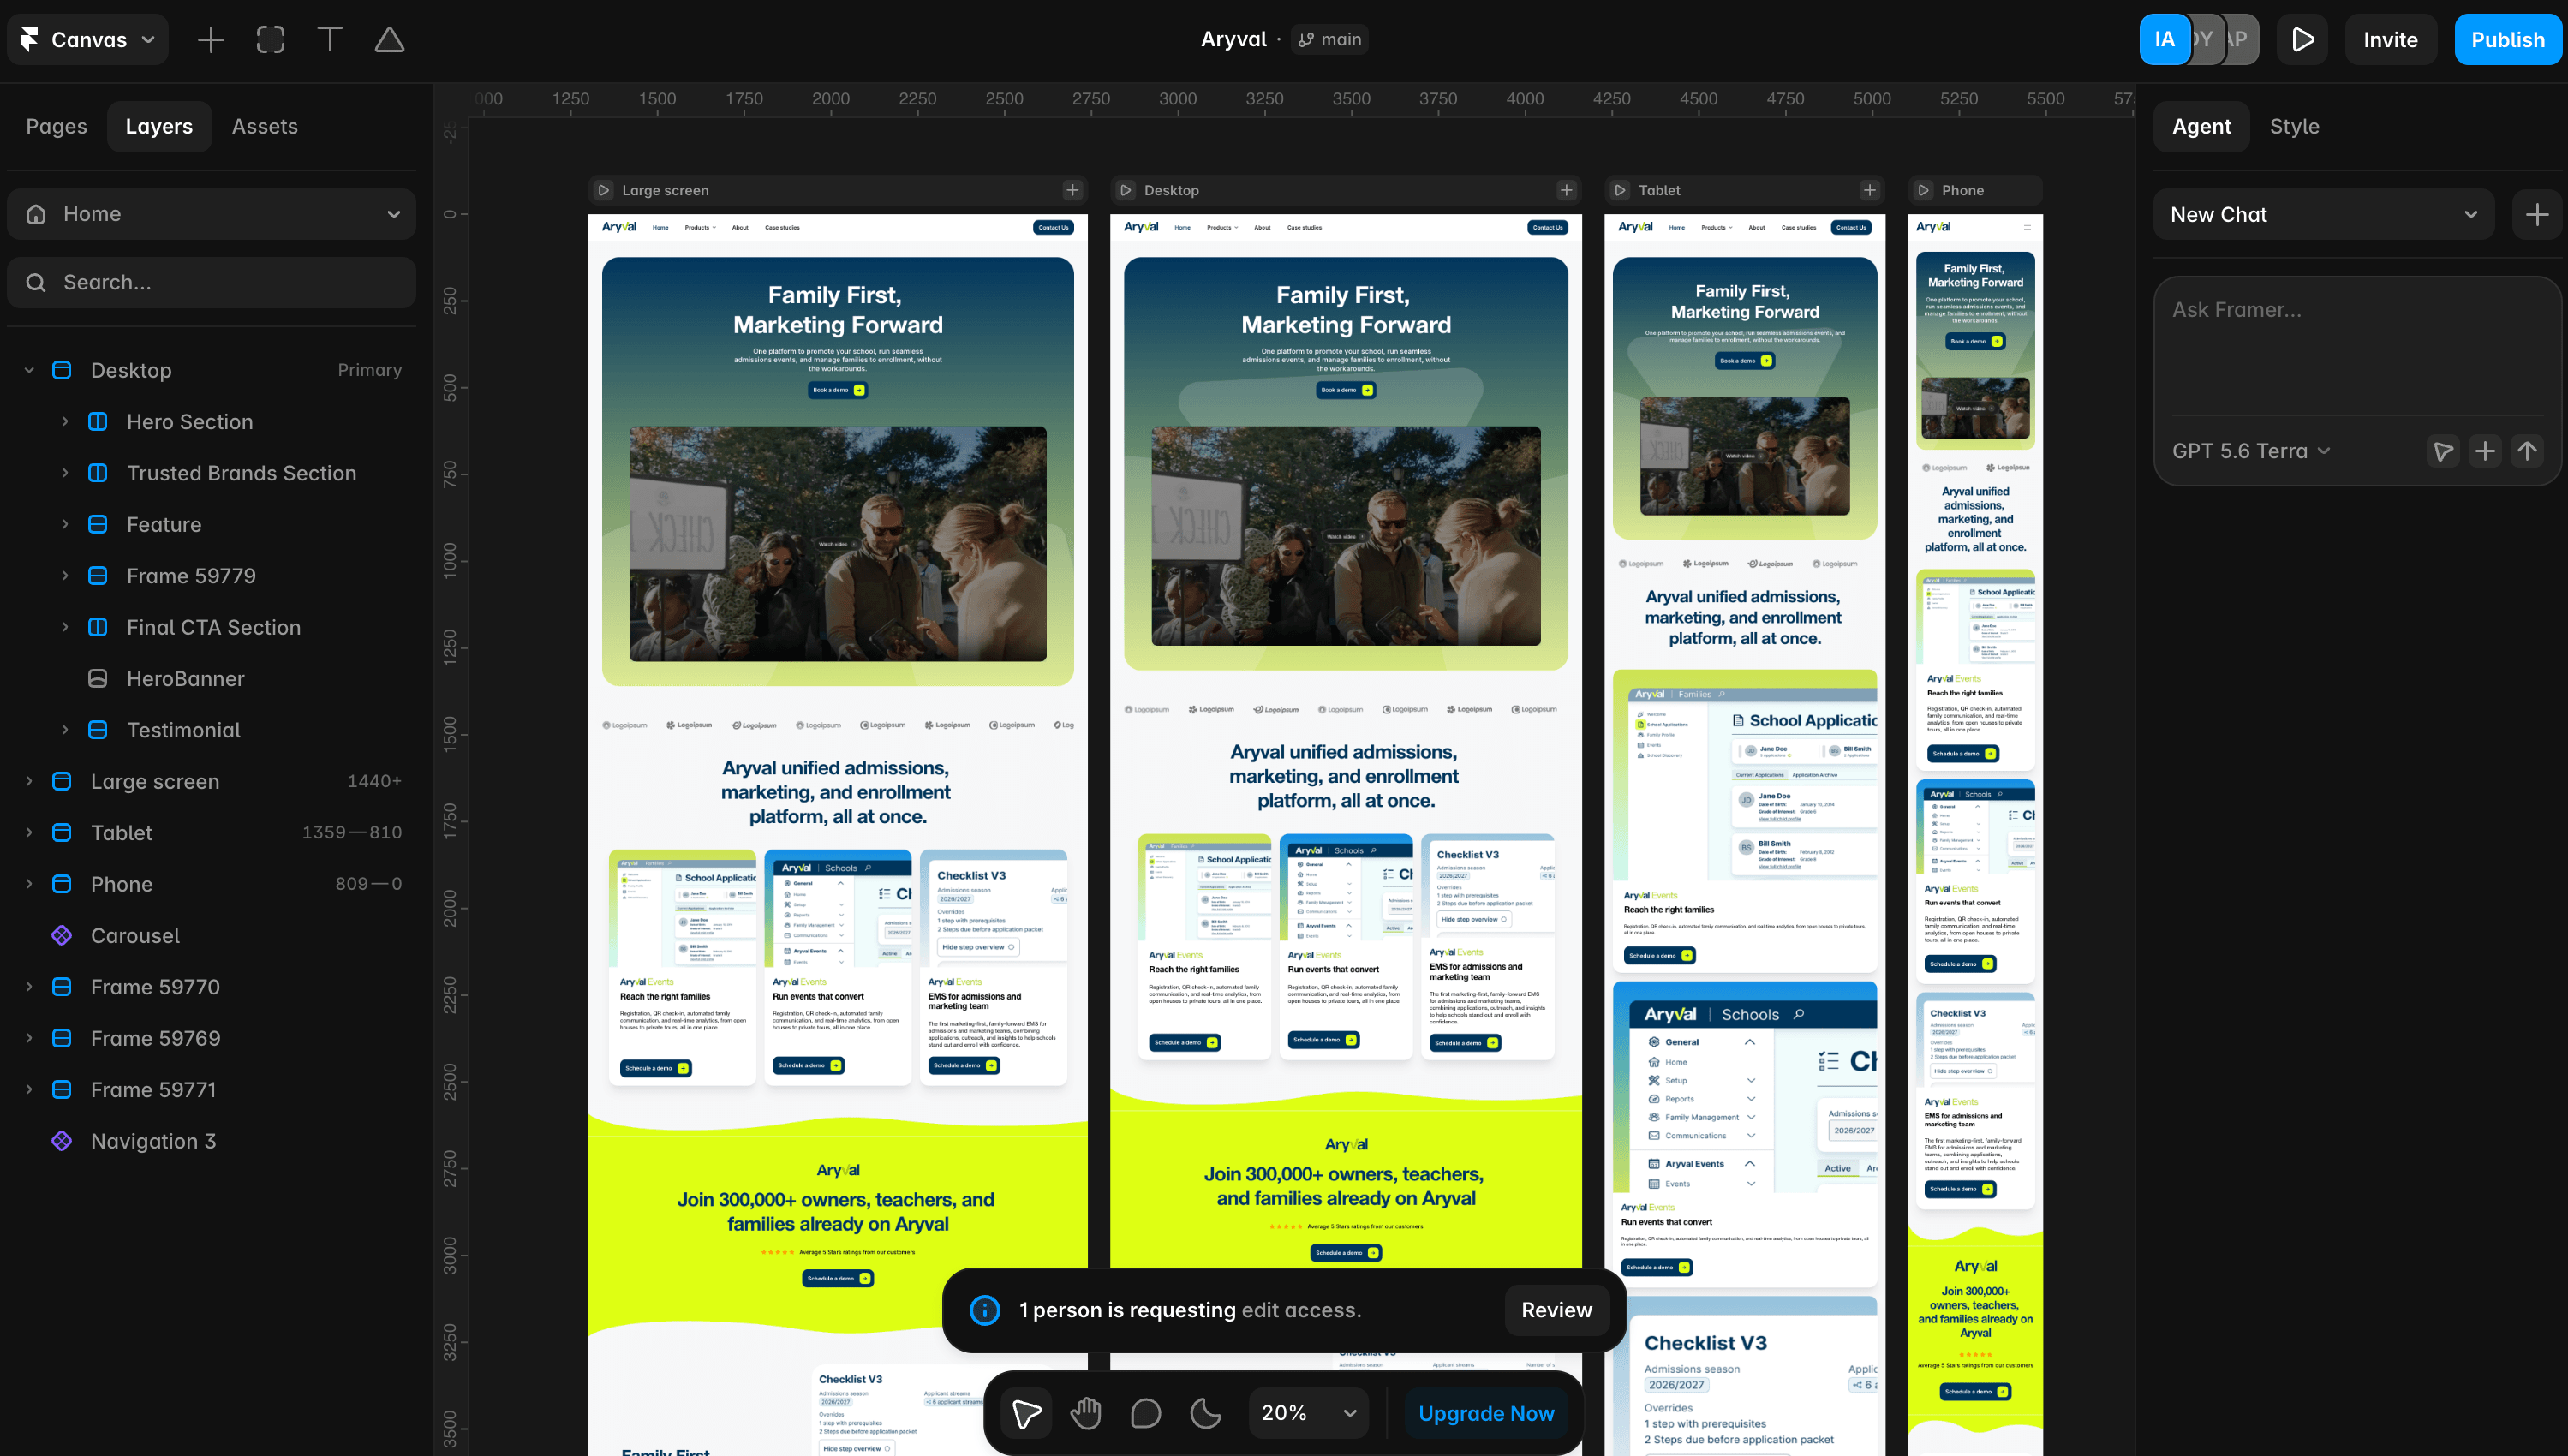Select the HeroBanner layer
Viewport: 2568px width, 1456px height.
pos(212,679)
